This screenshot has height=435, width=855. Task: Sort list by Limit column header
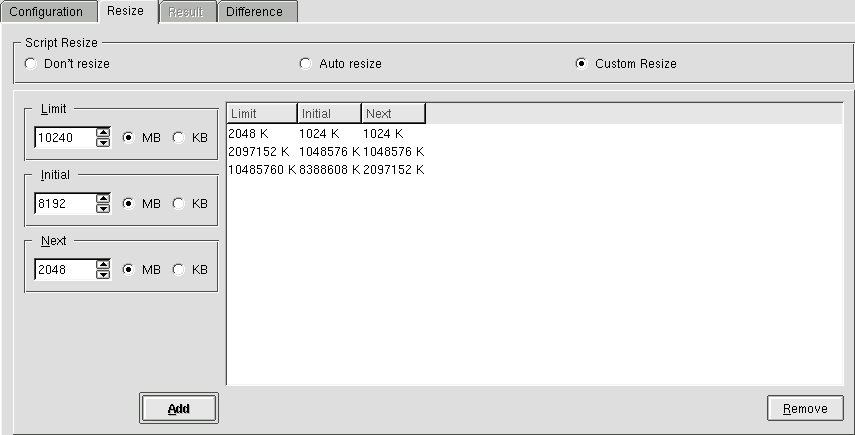pos(262,114)
